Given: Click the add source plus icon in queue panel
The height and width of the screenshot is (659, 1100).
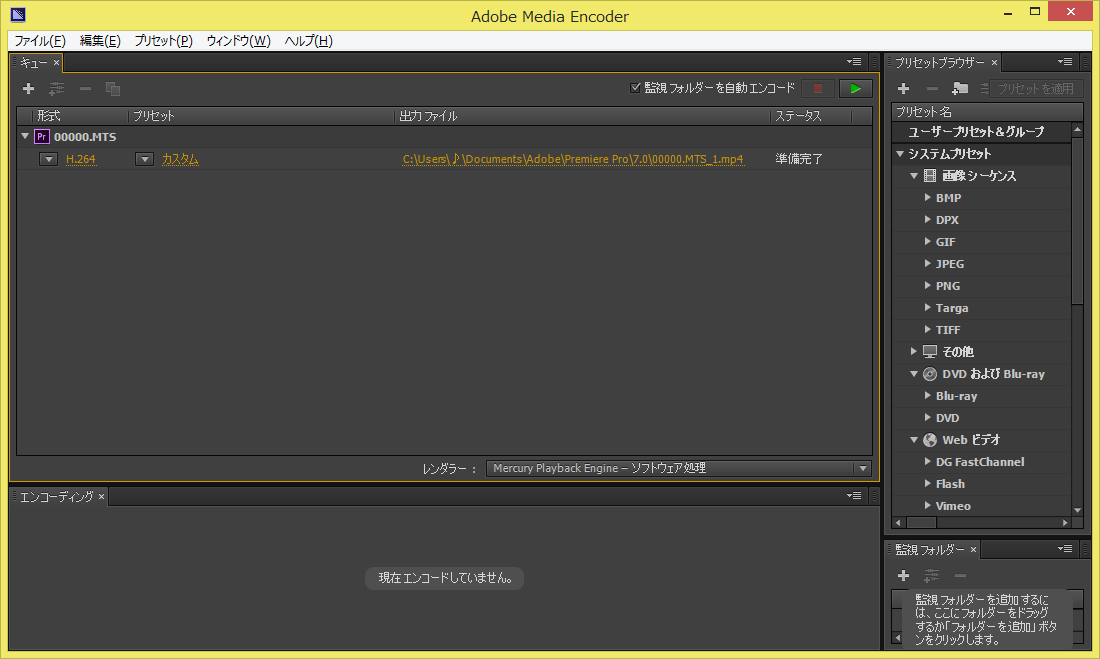Looking at the screenshot, I should (x=28, y=89).
